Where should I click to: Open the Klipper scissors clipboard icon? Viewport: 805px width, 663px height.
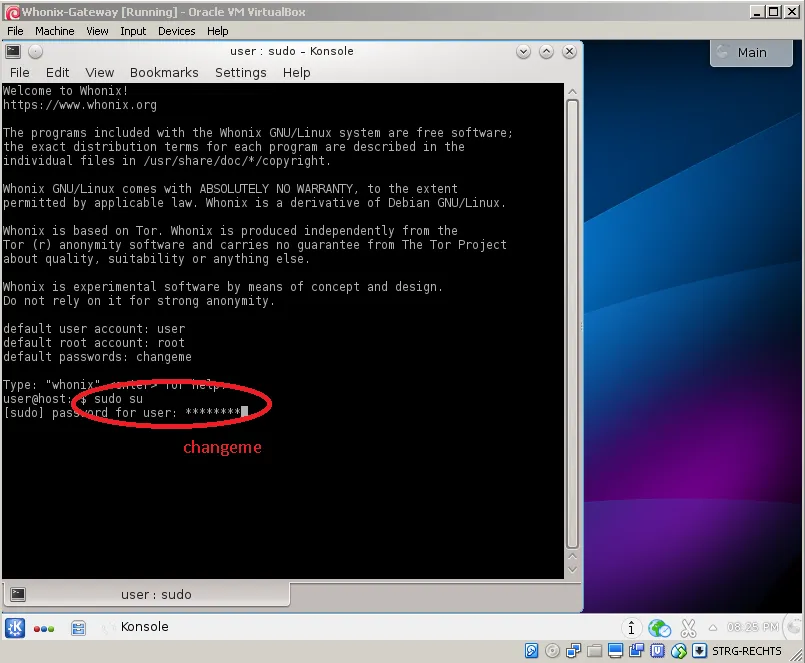click(x=688, y=628)
